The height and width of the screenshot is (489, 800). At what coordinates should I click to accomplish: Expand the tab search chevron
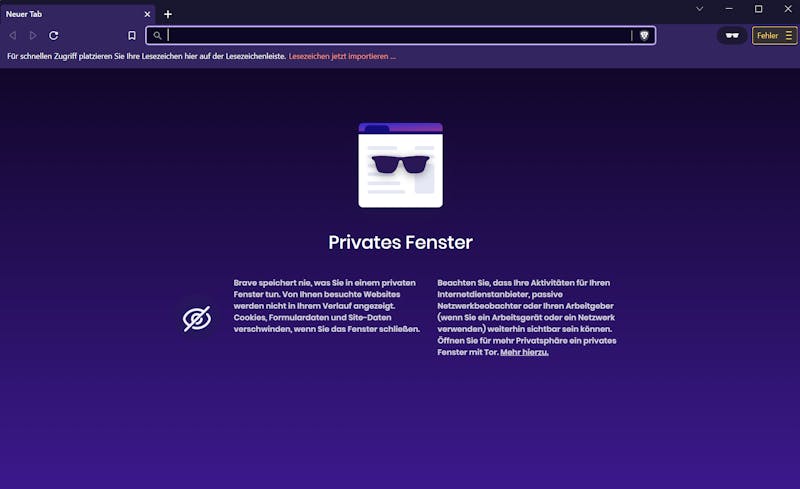click(x=699, y=9)
